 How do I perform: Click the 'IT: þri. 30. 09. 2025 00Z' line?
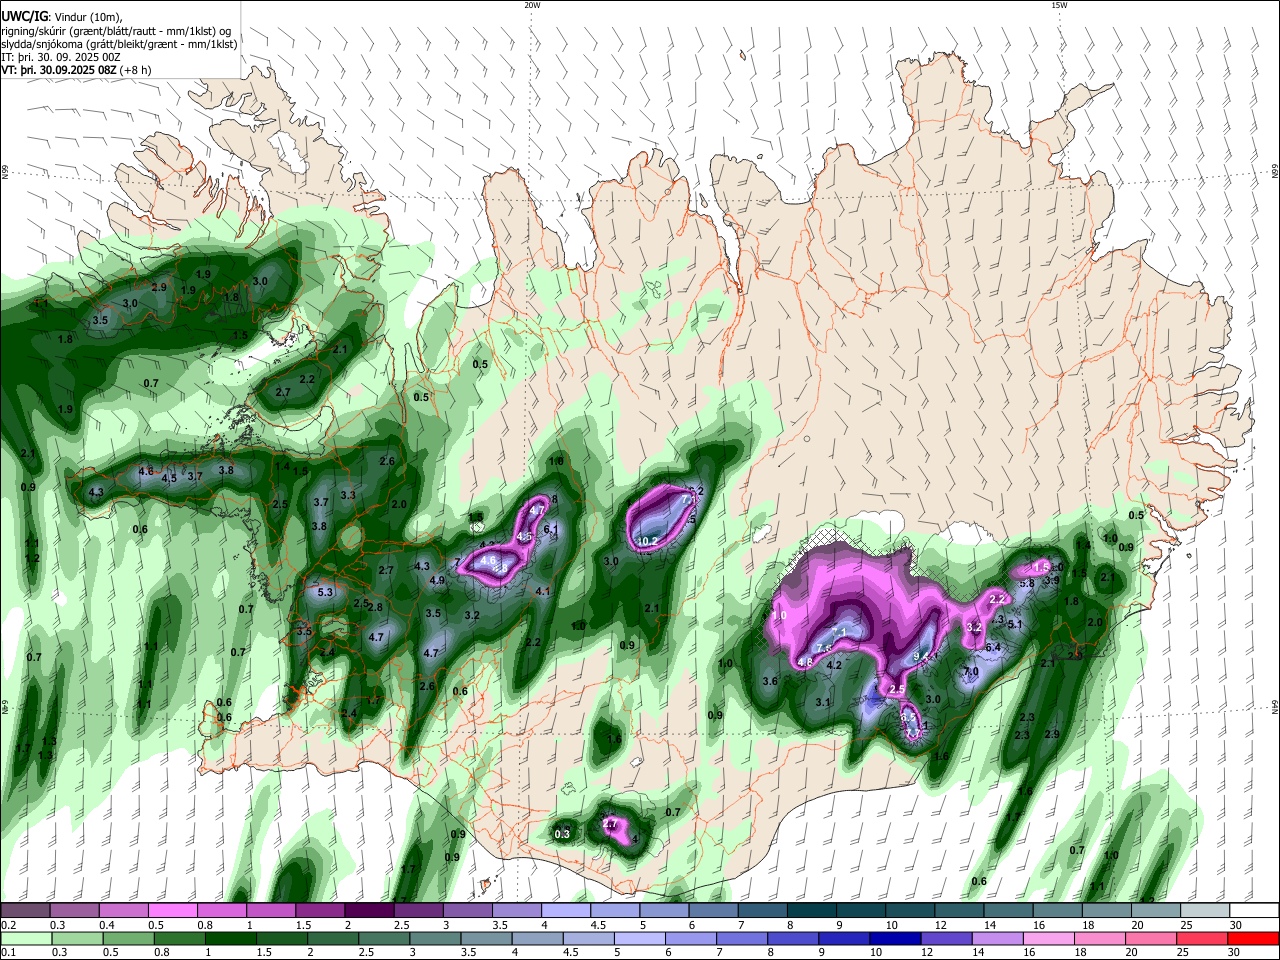coord(61,57)
